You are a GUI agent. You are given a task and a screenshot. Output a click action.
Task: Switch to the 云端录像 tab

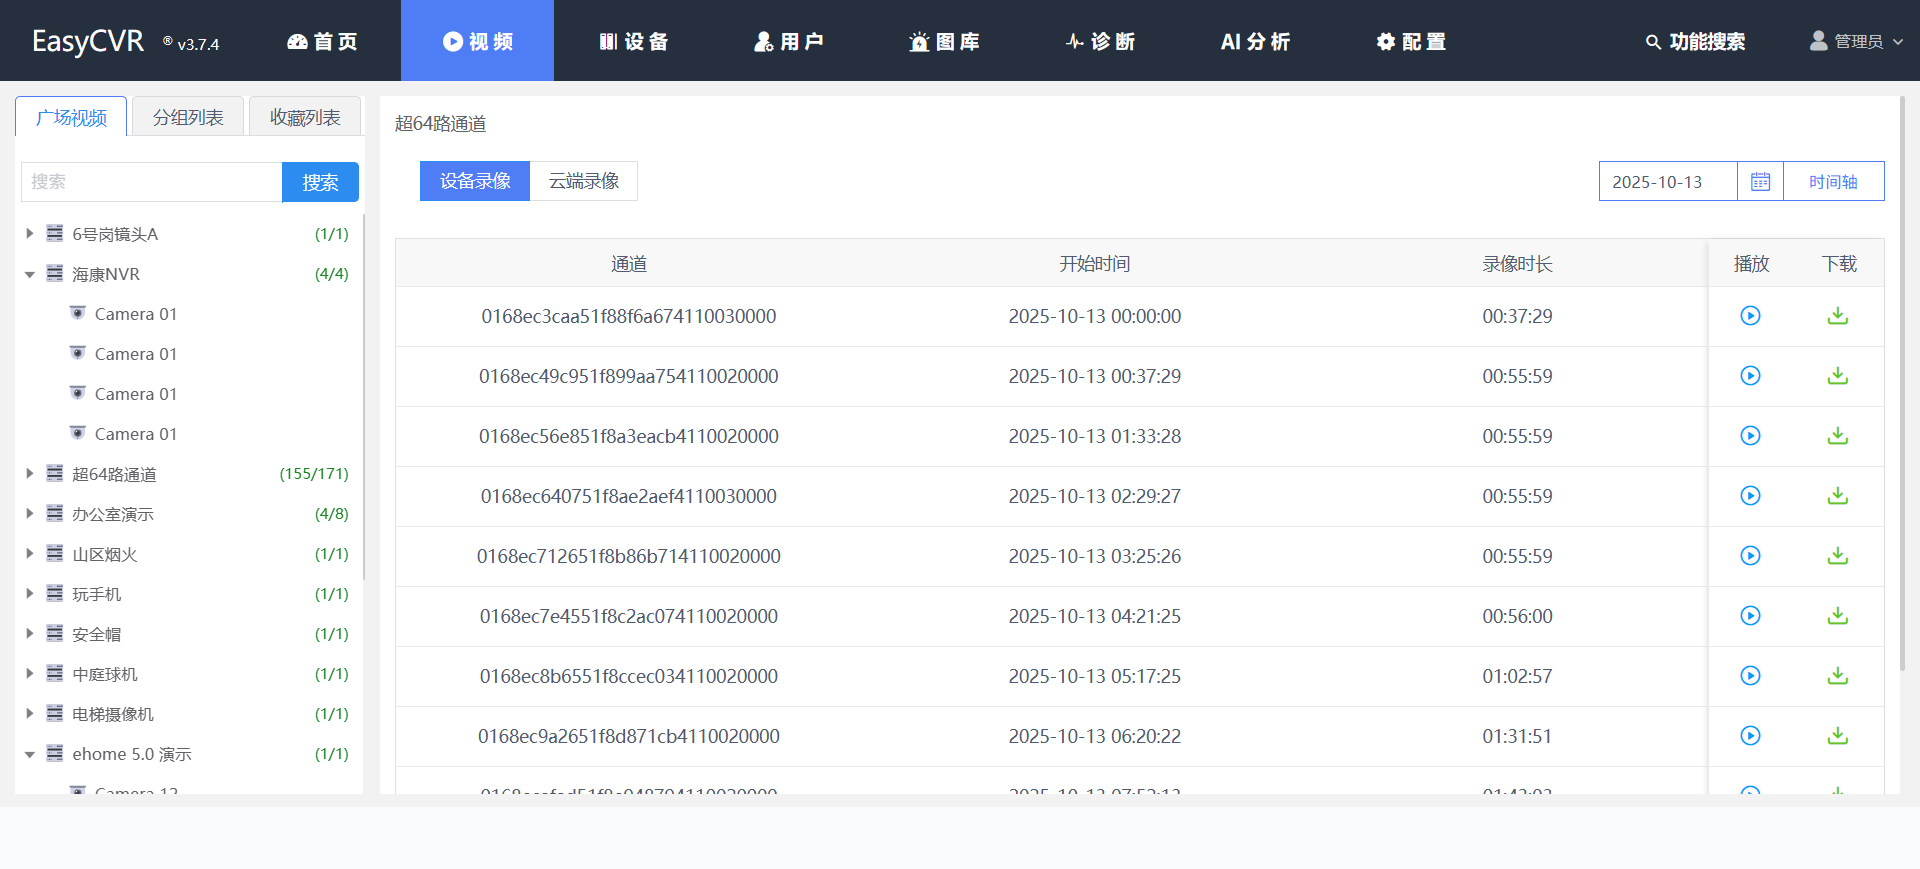tap(584, 181)
